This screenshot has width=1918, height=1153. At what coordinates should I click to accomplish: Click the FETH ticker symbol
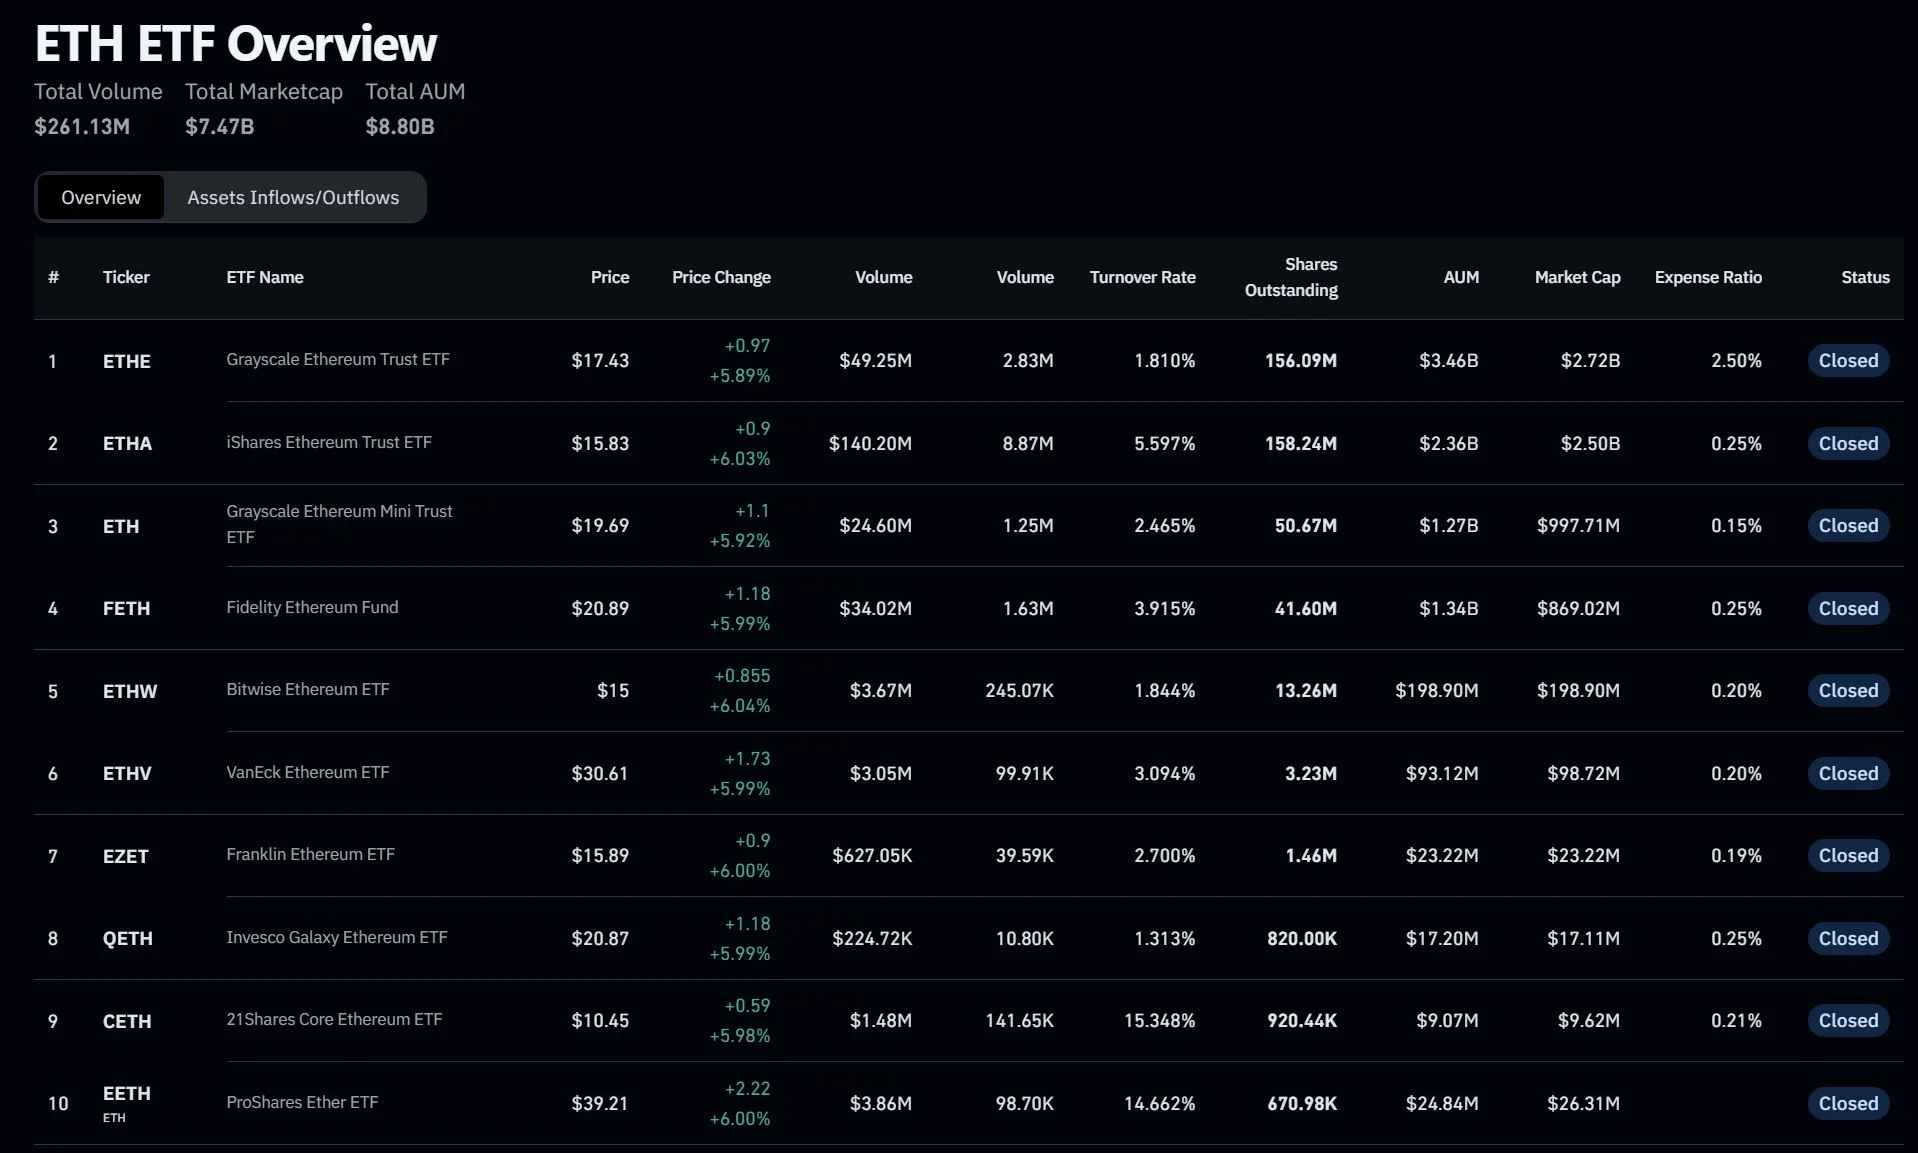127,609
